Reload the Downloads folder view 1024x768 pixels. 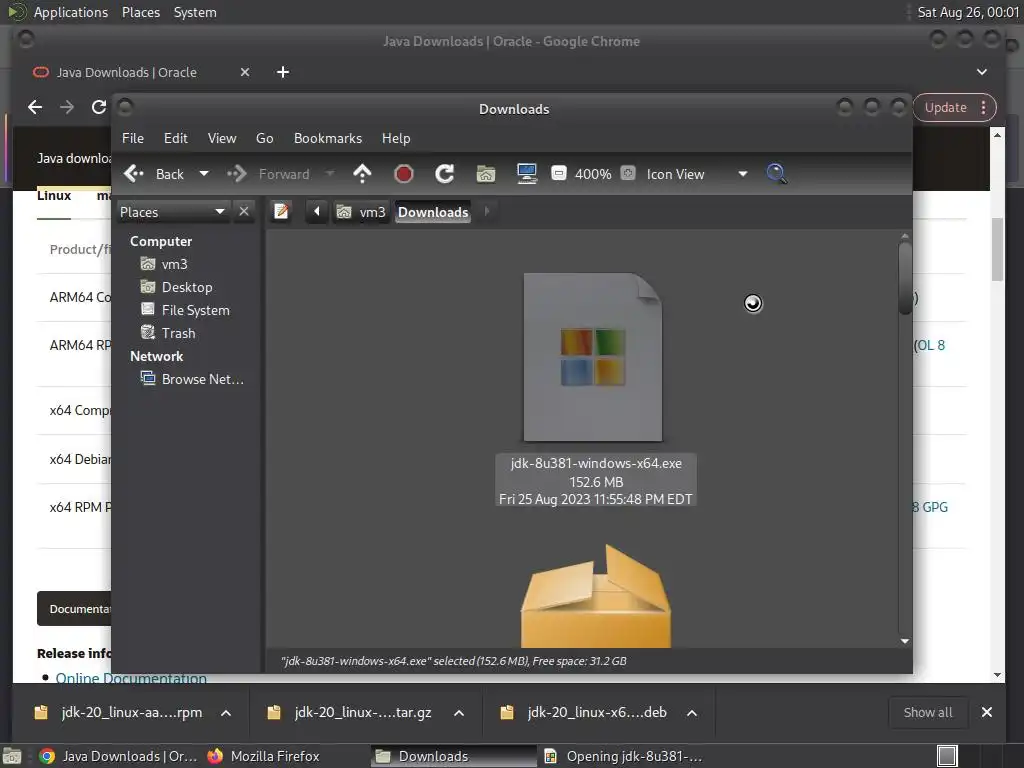[x=445, y=174]
